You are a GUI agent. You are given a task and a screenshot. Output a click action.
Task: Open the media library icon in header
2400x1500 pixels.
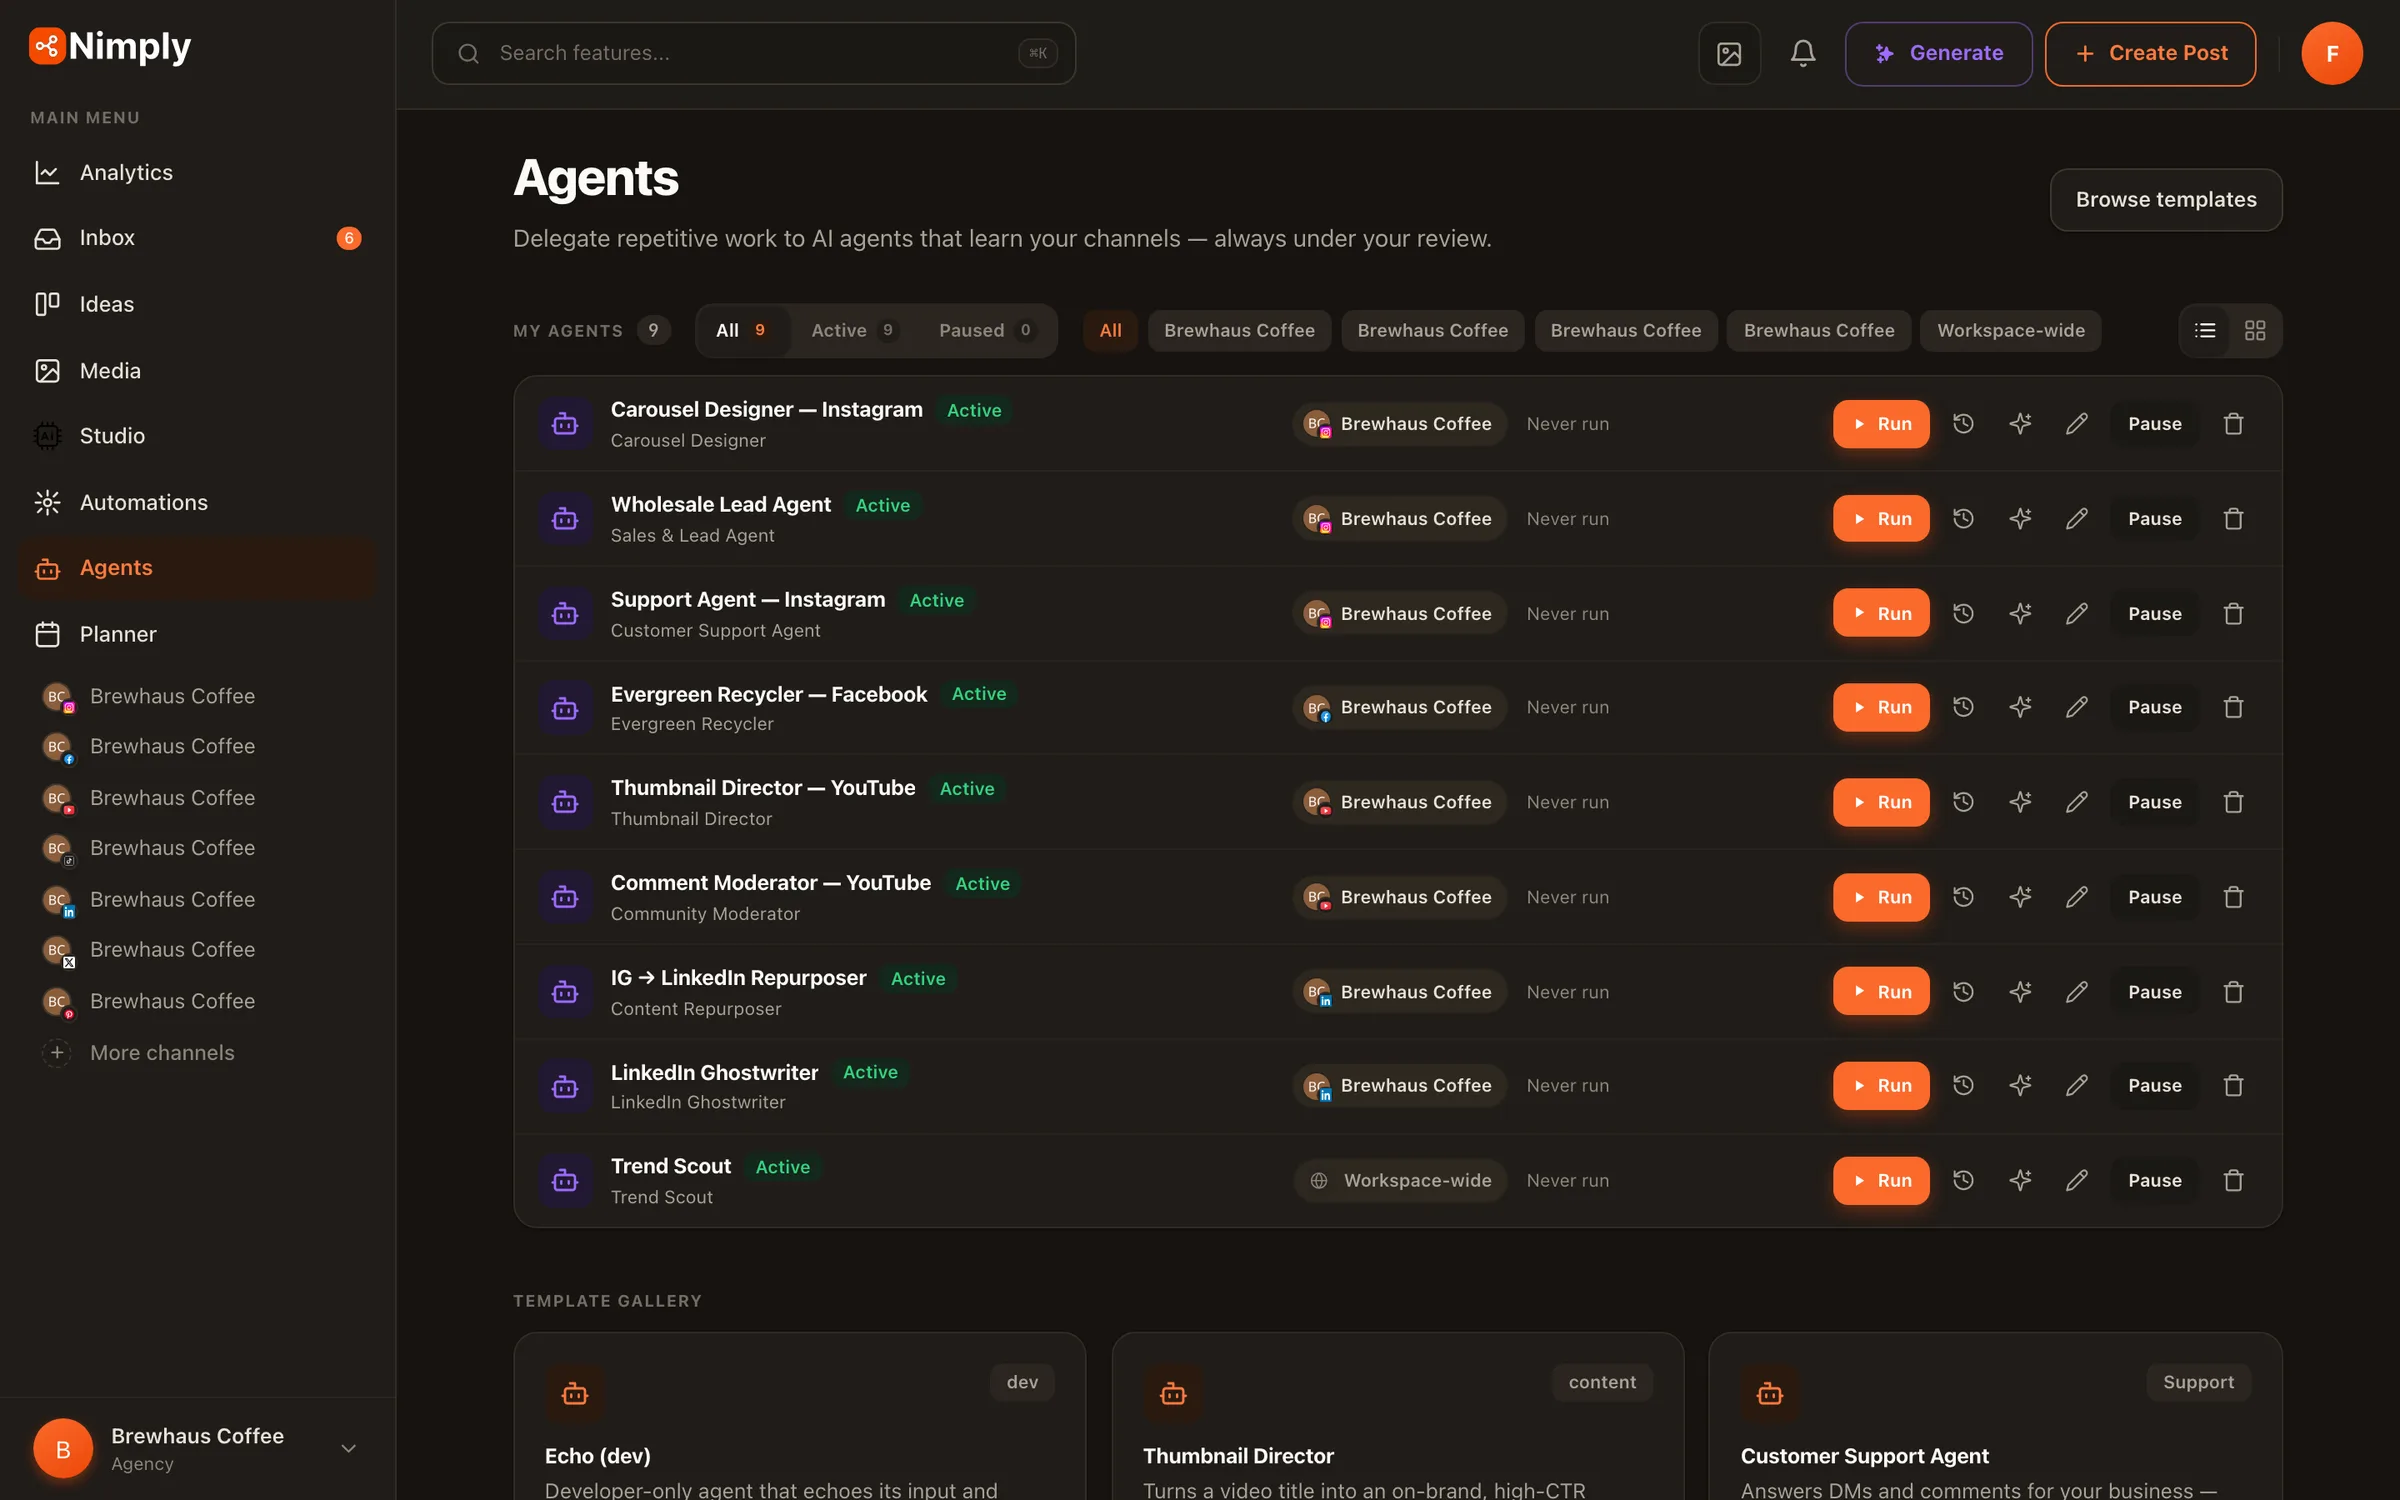(1729, 53)
